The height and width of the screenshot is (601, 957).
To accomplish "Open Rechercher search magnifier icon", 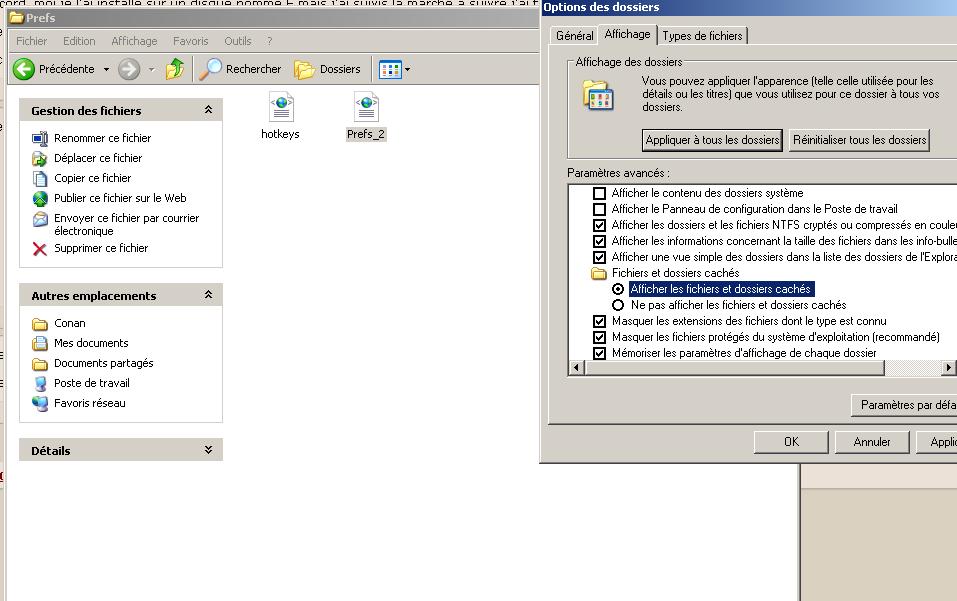I will (x=211, y=69).
